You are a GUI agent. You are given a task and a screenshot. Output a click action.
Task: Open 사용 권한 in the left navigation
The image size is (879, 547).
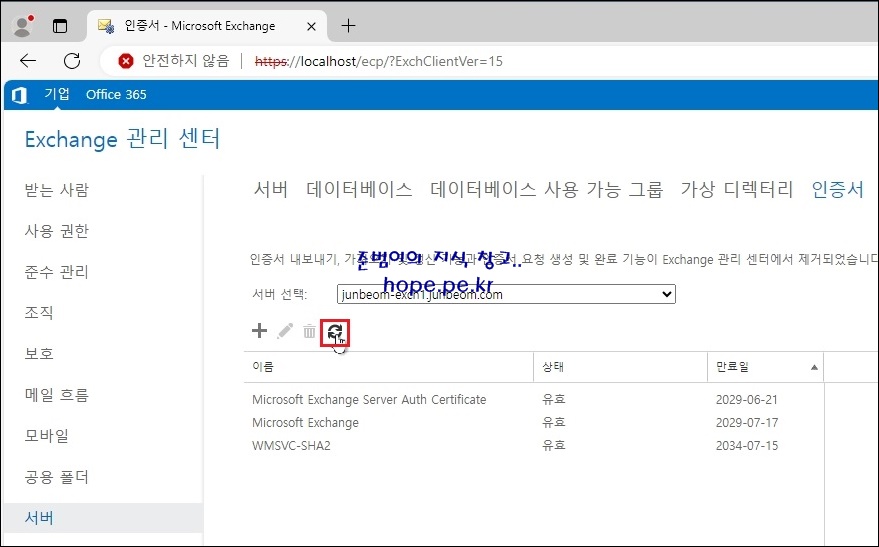tap(57, 231)
